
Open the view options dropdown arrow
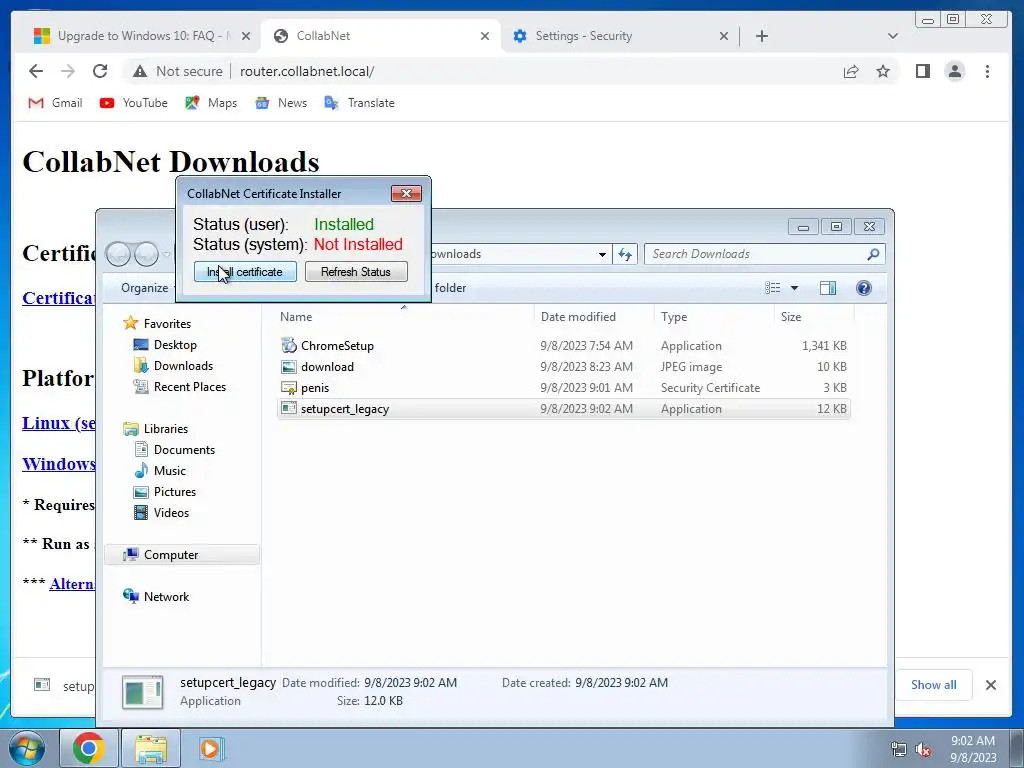click(x=794, y=288)
